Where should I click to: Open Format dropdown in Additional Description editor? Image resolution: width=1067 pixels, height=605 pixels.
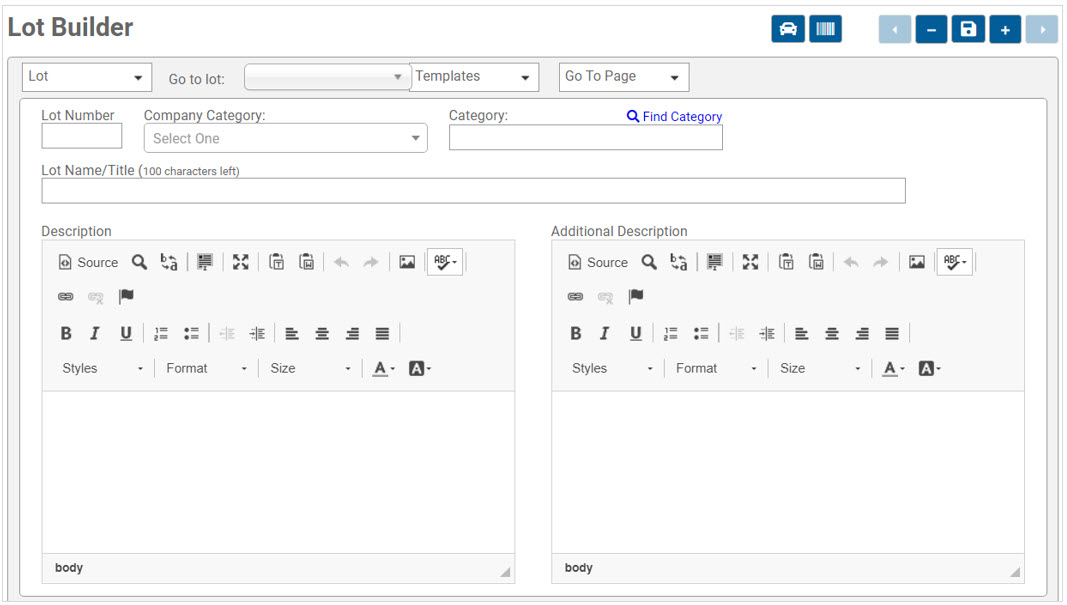coord(716,368)
